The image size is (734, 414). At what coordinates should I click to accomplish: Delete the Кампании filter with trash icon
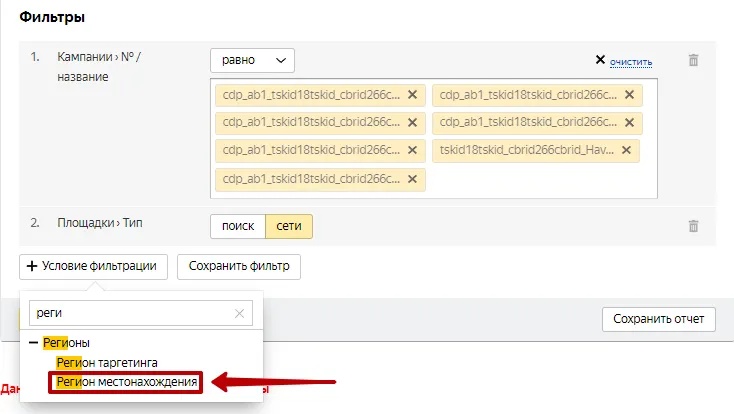(x=693, y=60)
